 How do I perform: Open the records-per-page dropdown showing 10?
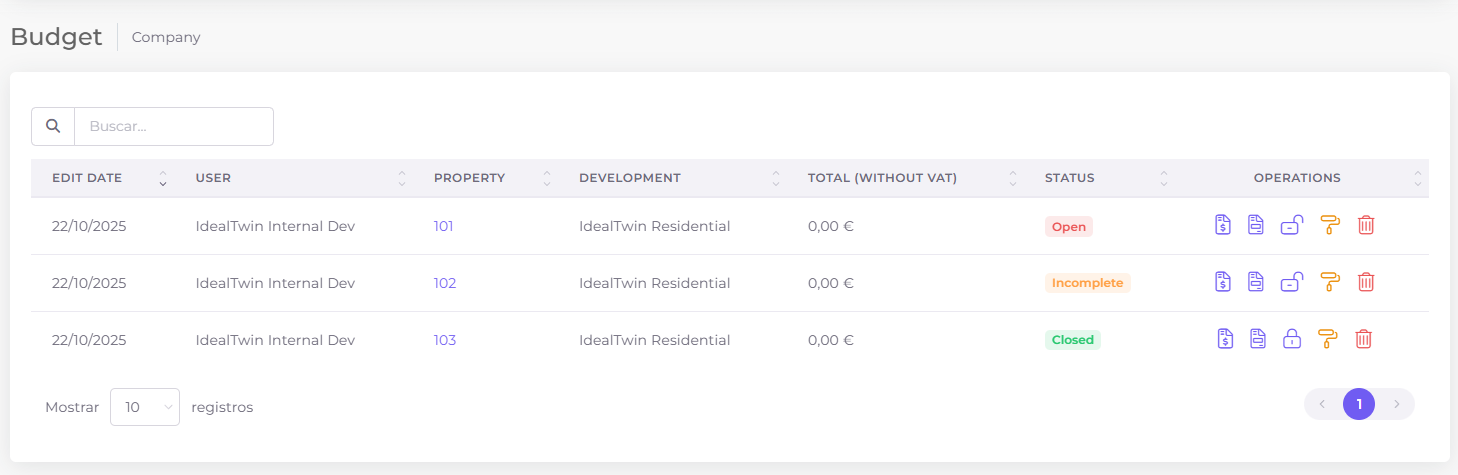pos(144,407)
